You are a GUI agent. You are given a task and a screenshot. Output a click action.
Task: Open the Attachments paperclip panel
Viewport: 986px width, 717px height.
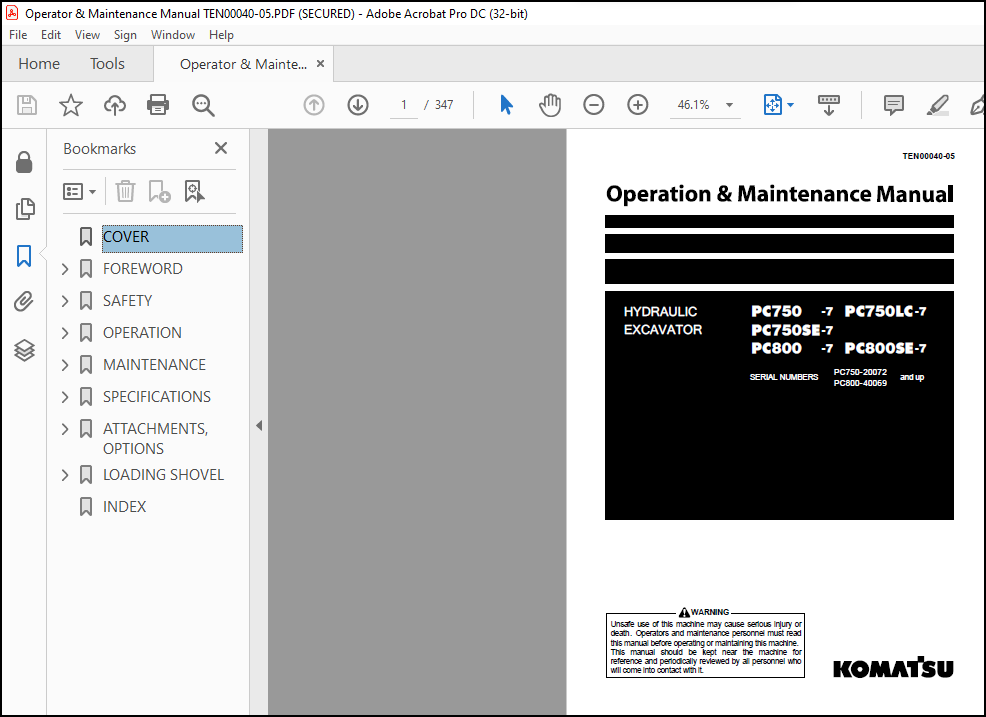coord(24,302)
